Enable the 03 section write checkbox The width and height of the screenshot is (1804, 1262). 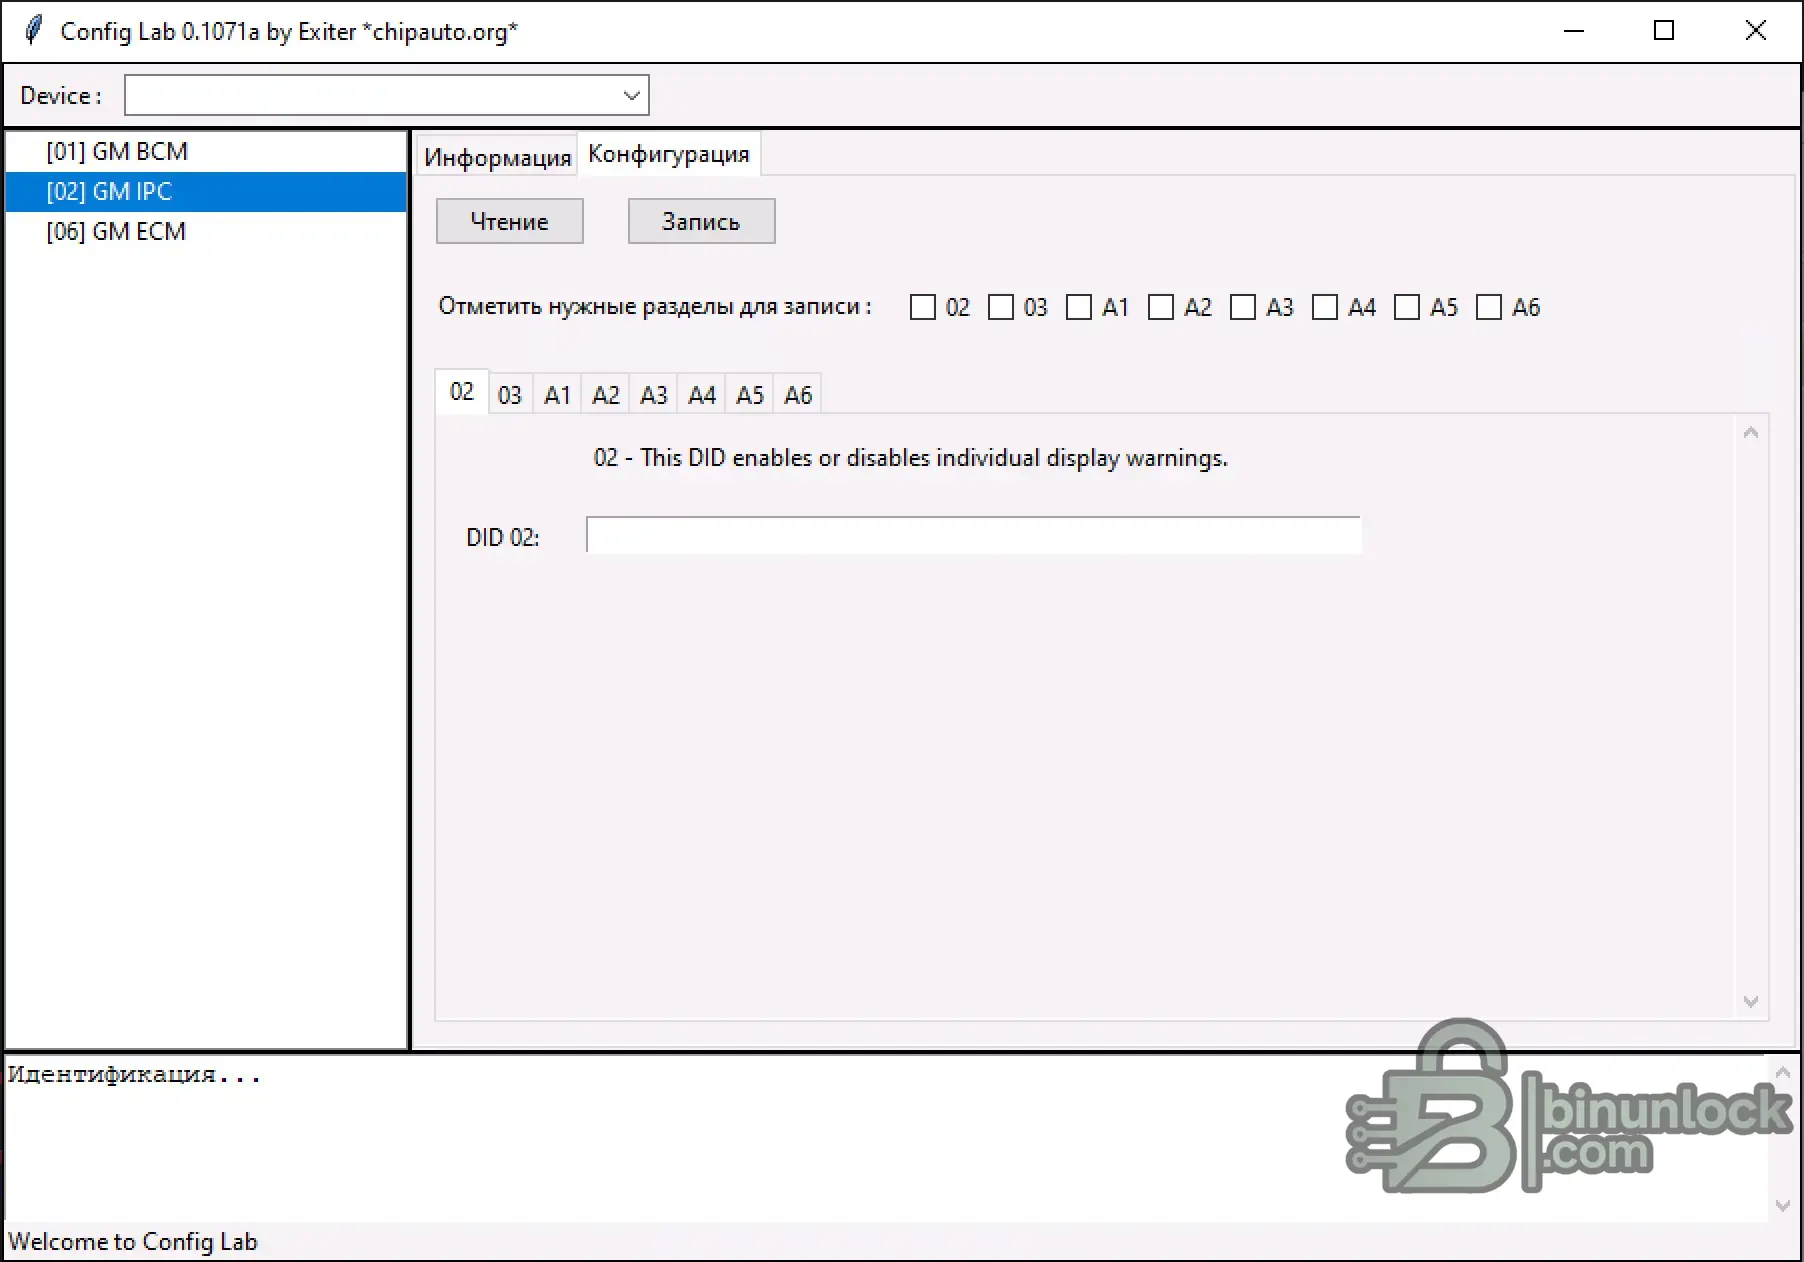click(1001, 307)
